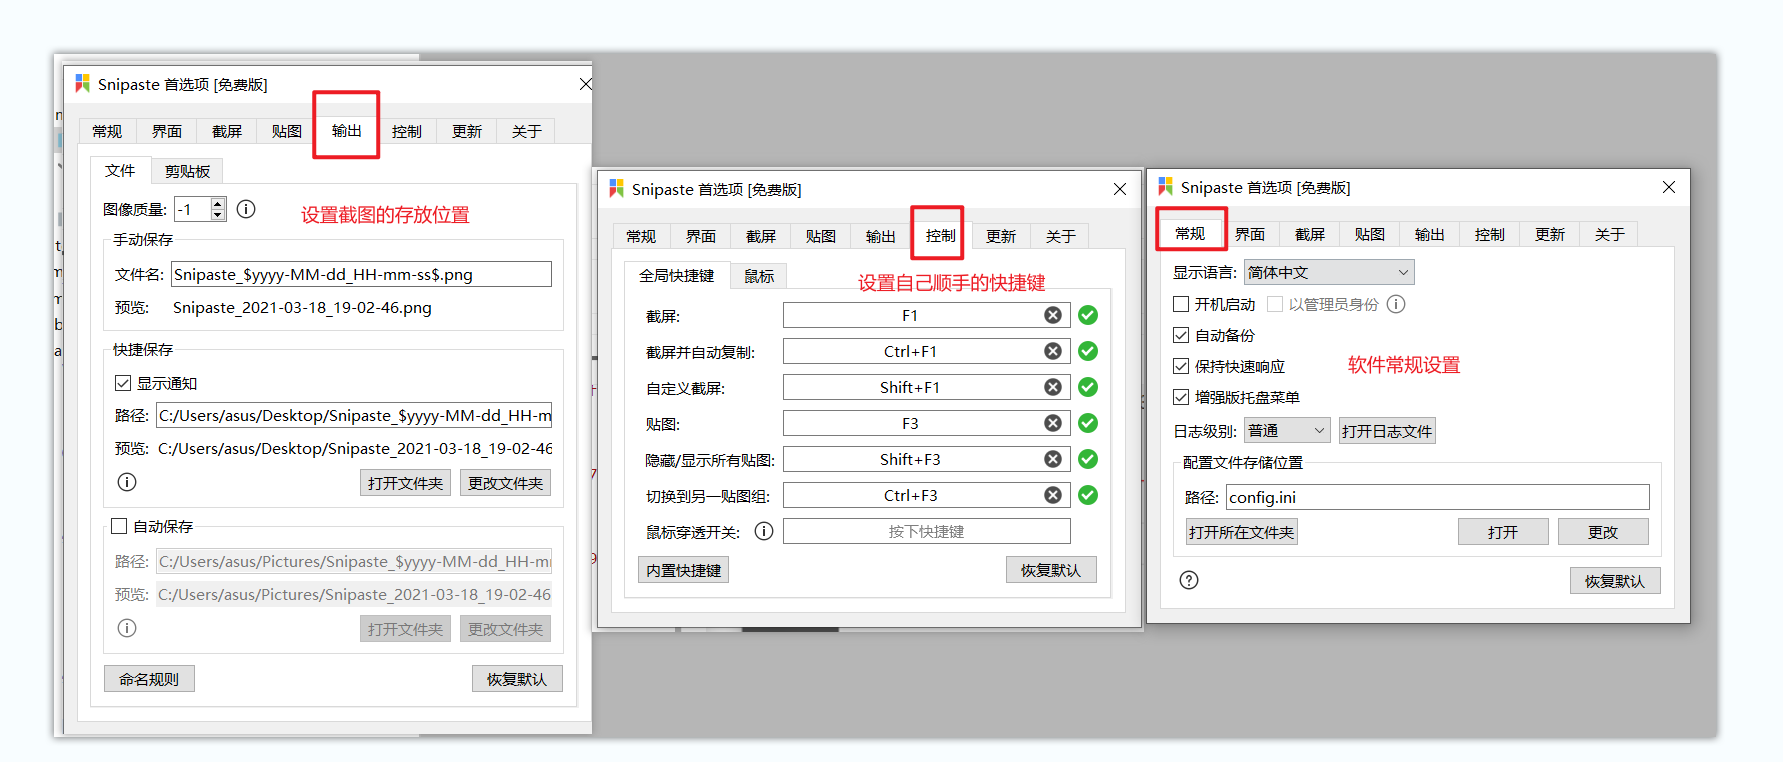Click 恢复默认 in general window
This screenshot has height=762, width=1783.
(1615, 581)
